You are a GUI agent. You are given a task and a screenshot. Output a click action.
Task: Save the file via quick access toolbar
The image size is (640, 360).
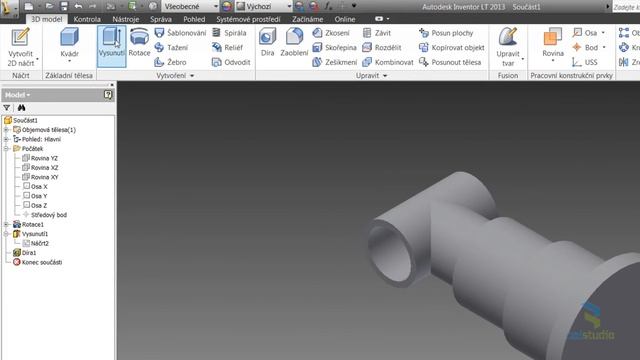(64, 6)
